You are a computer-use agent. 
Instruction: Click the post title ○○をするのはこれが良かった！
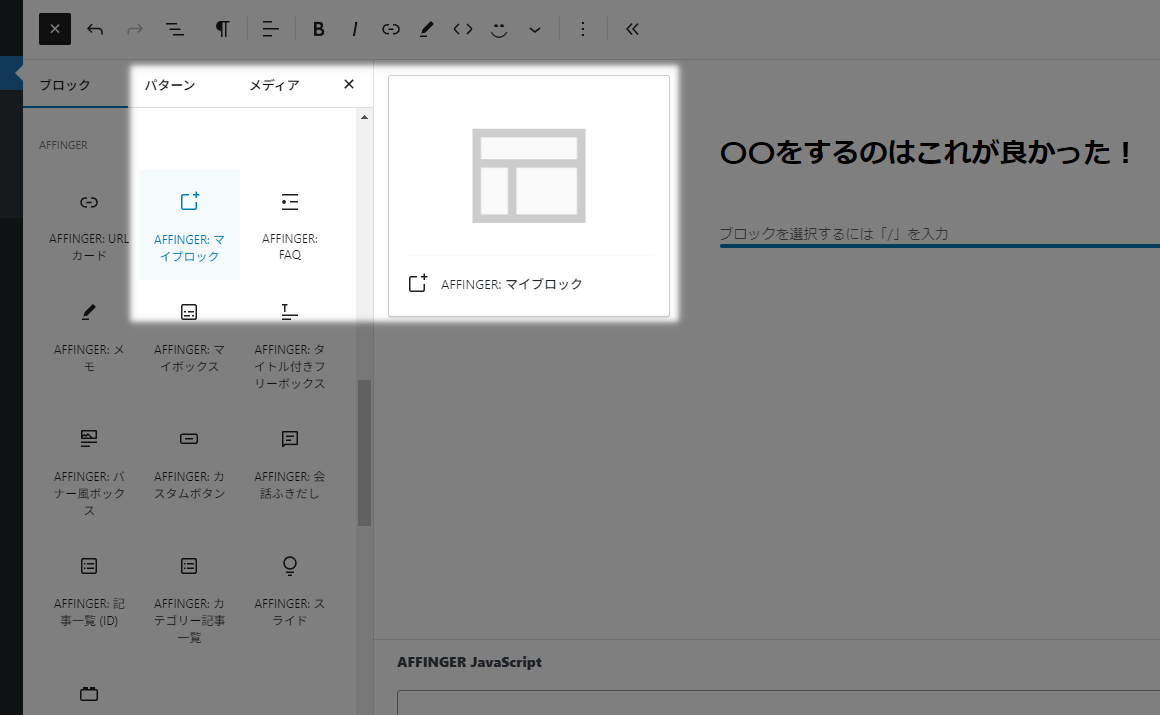click(x=926, y=152)
